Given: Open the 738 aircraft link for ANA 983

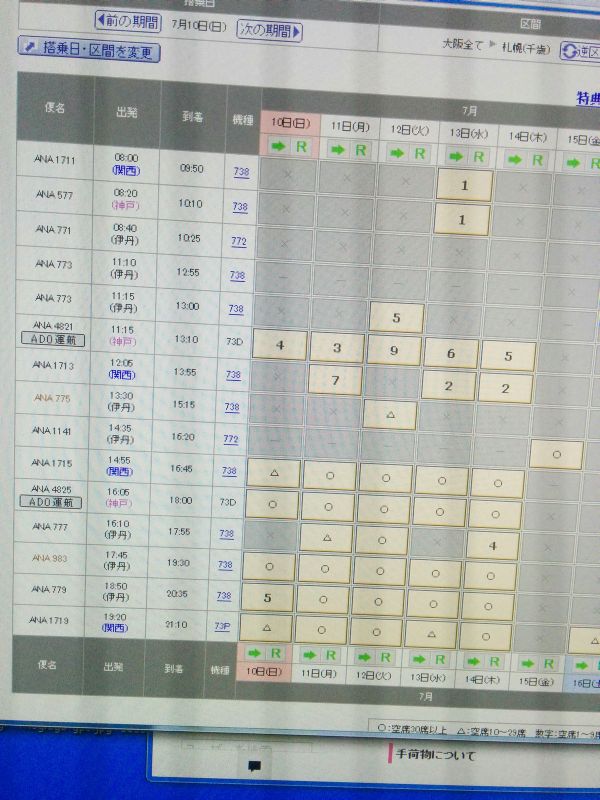Looking at the screenshot, I should pyautogui.click(x=225, y=565).
